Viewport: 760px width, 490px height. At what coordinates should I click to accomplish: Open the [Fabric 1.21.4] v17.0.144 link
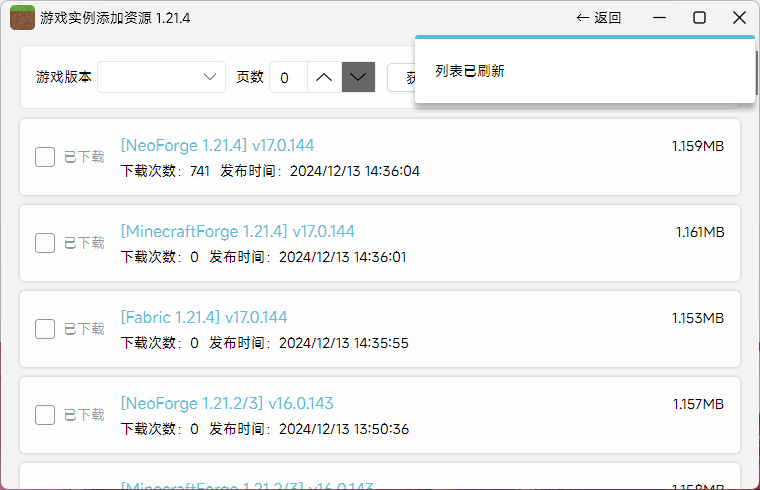click(x=203, y=318)
